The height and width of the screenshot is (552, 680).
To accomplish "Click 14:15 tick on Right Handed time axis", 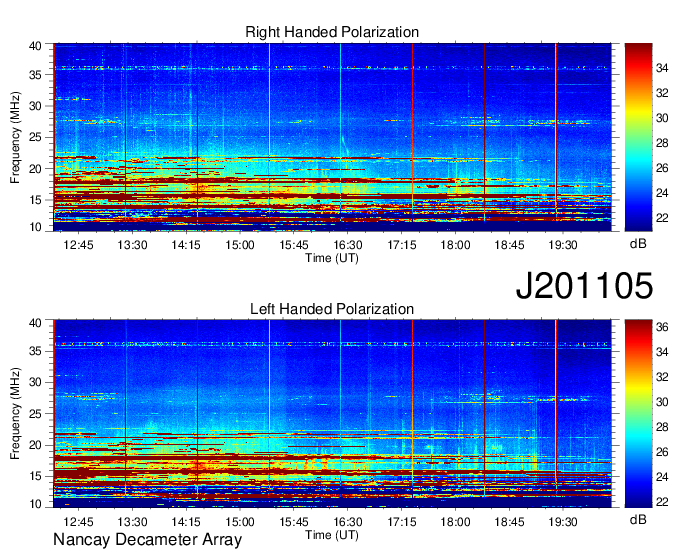I will click(x=186, y=245).
